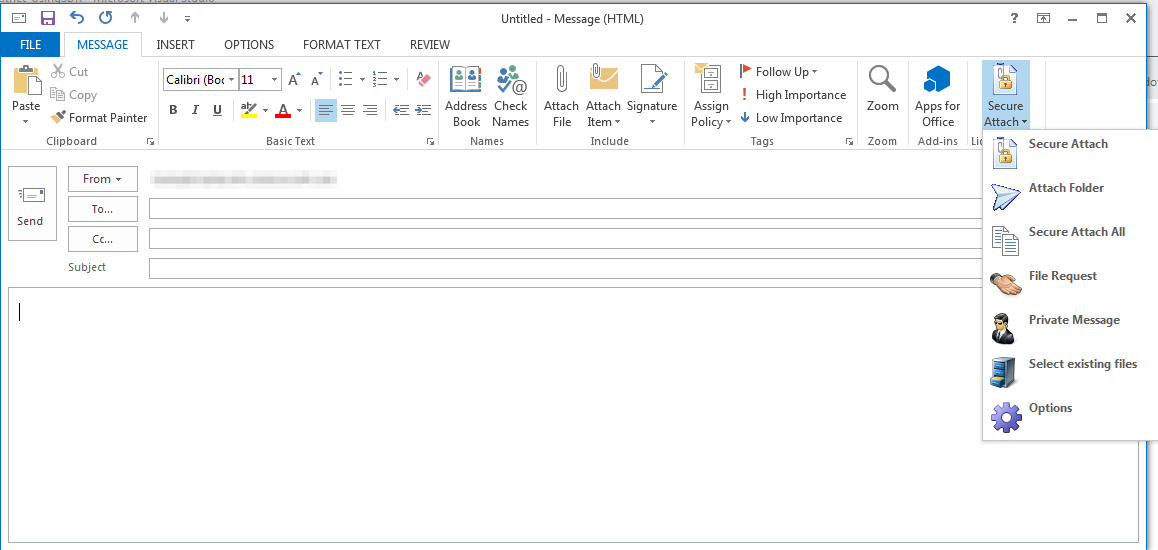Open the From account dropdown
Image resolution: width=1158 pixels, height=550 pixels.
[102, 179]
